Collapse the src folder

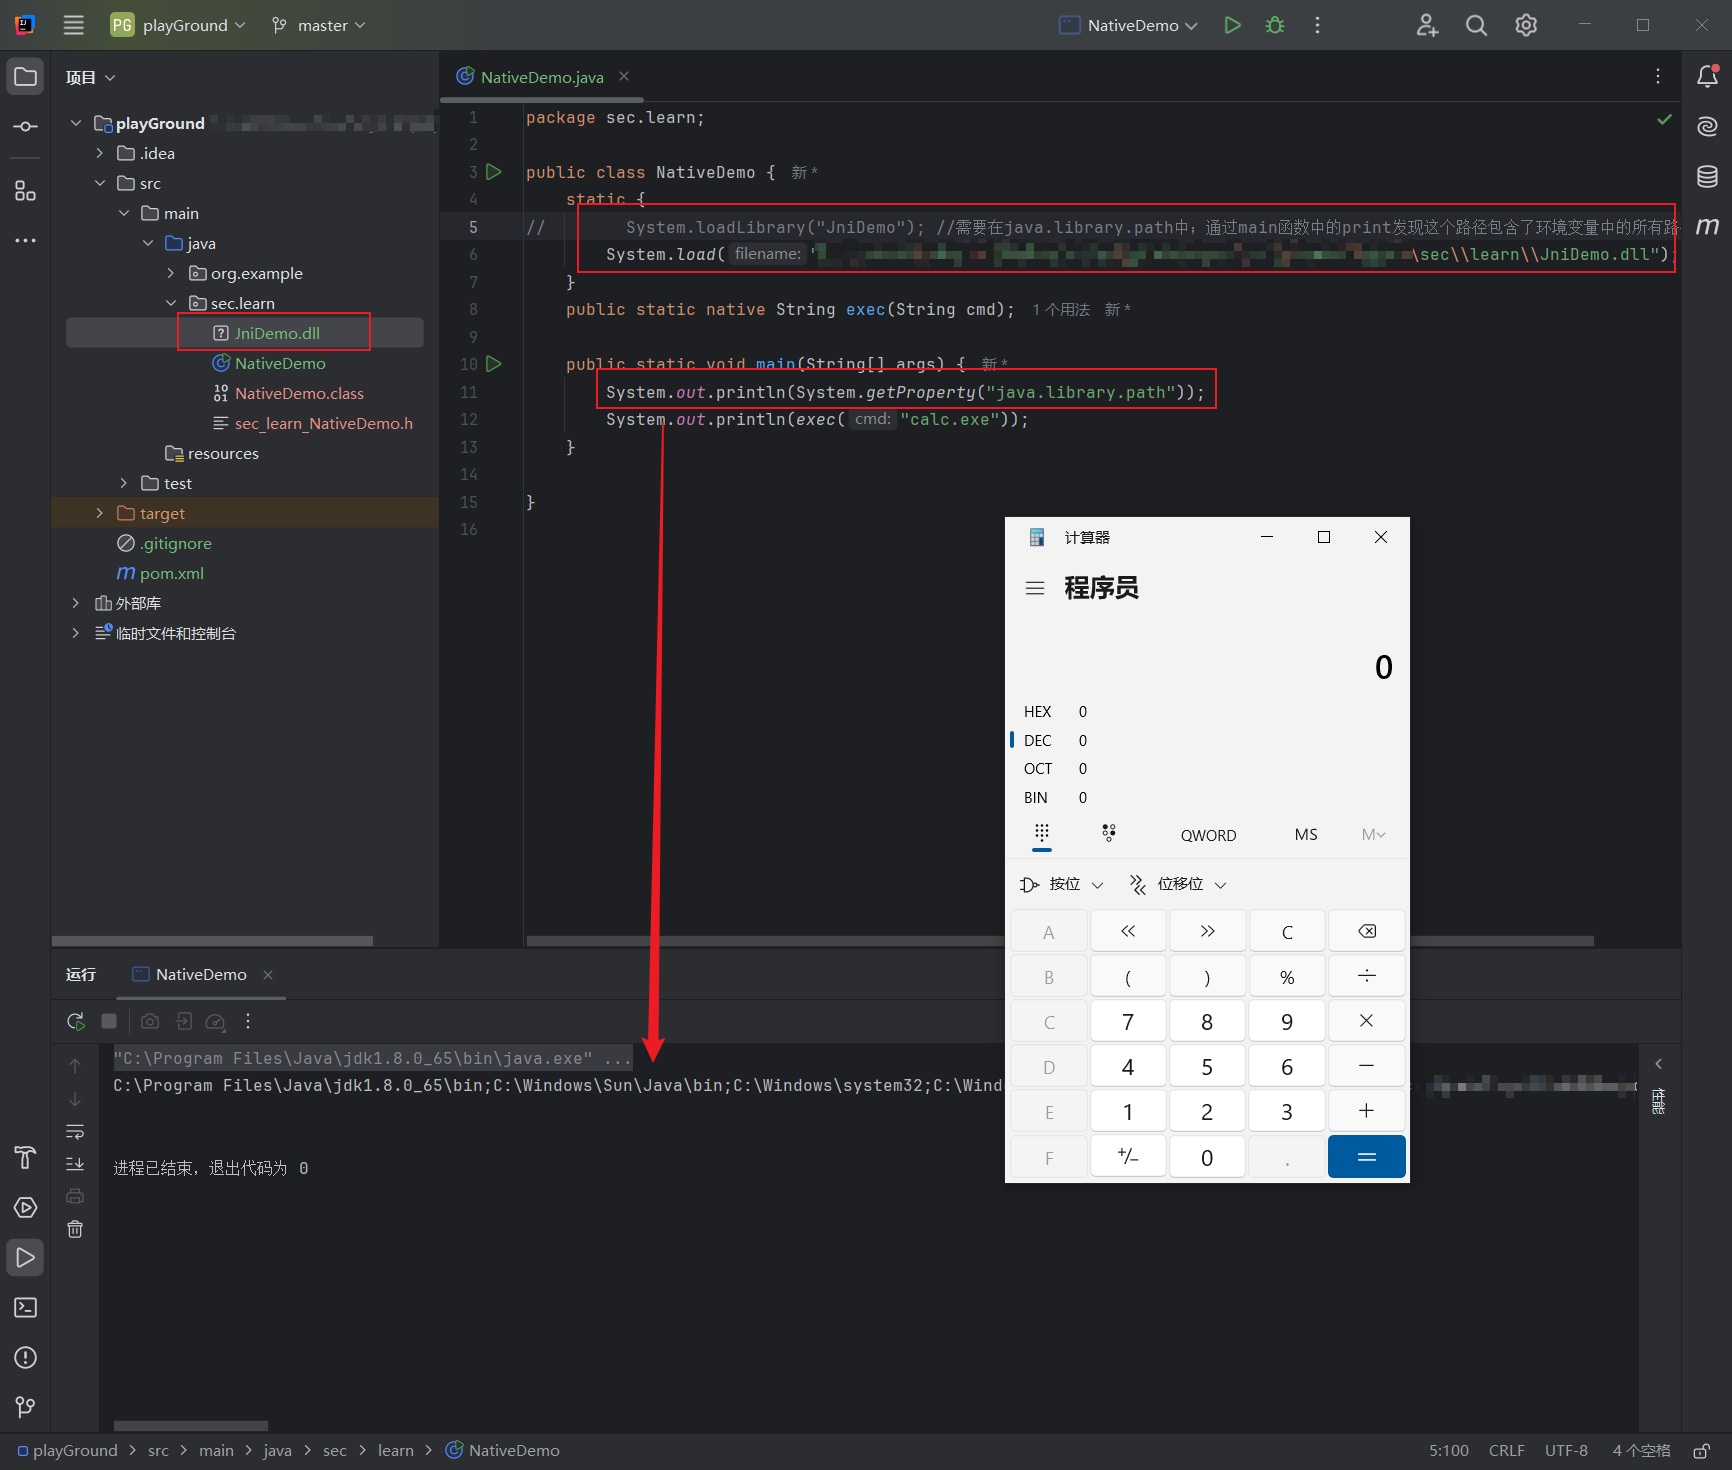point(99,183)
